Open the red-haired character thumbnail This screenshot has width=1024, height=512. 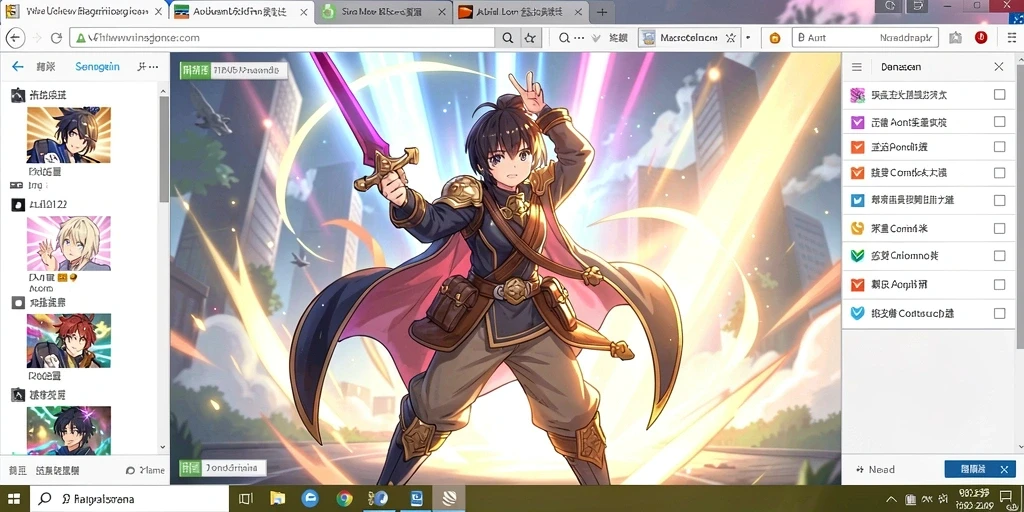coord(69,340)
